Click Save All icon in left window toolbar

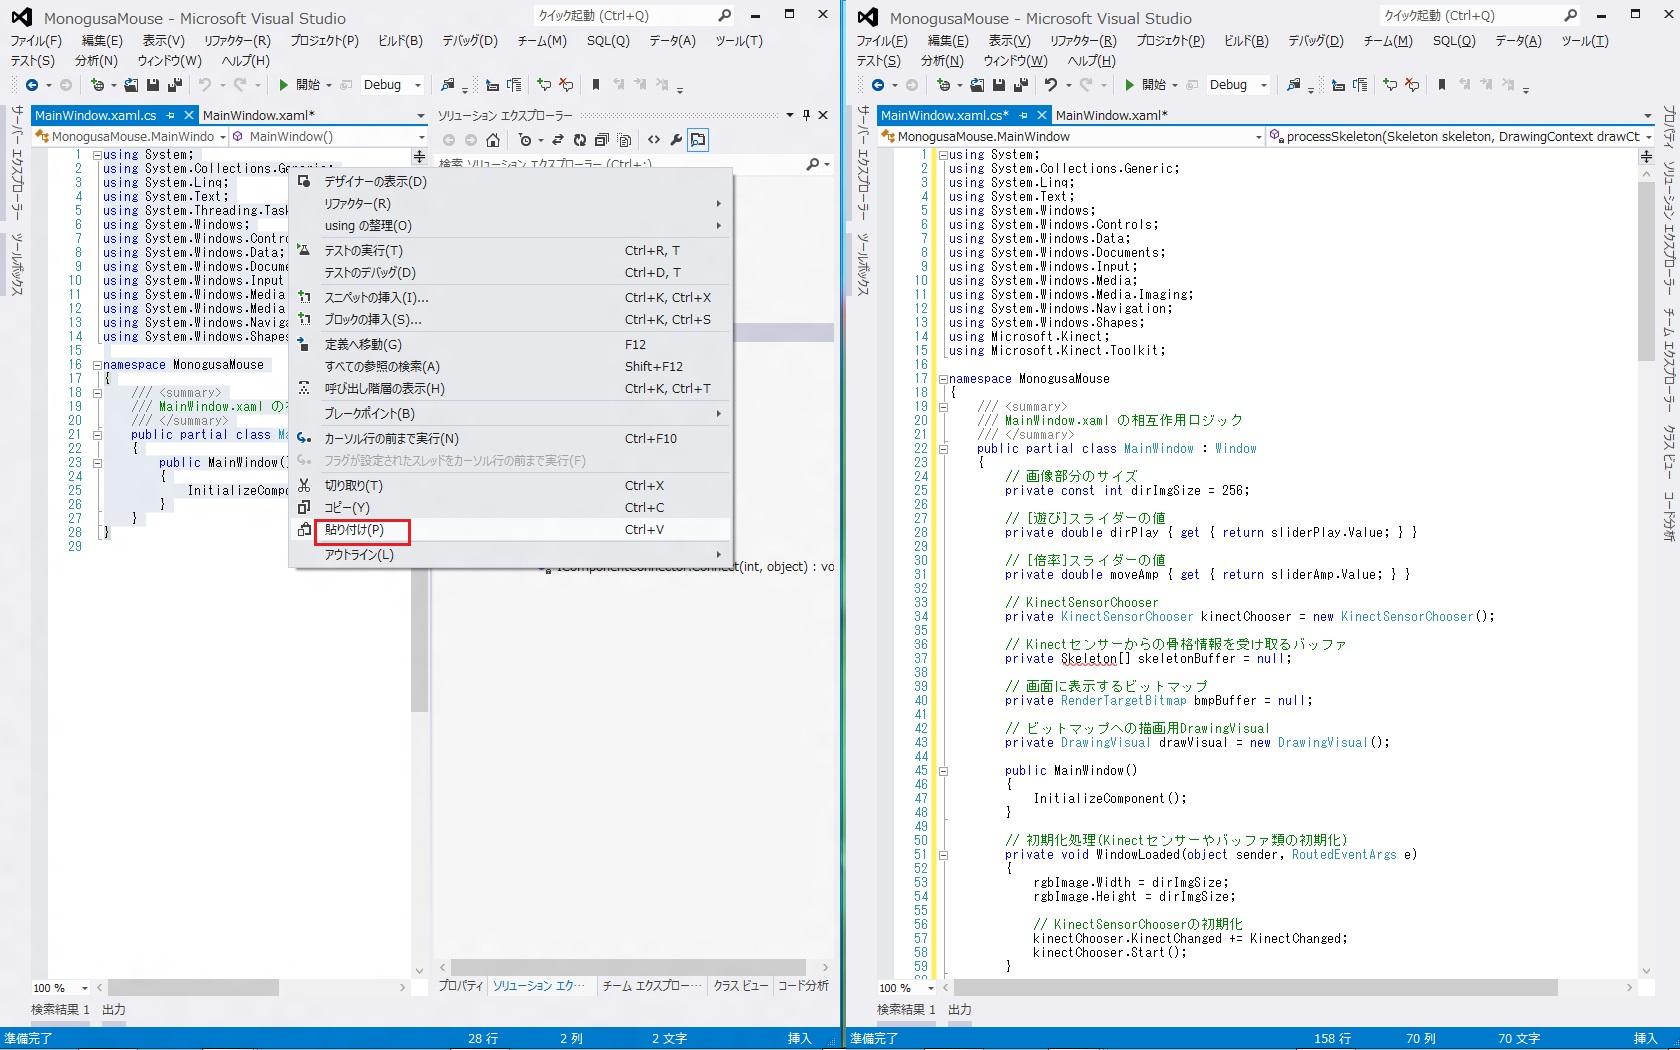coord(175,85)
